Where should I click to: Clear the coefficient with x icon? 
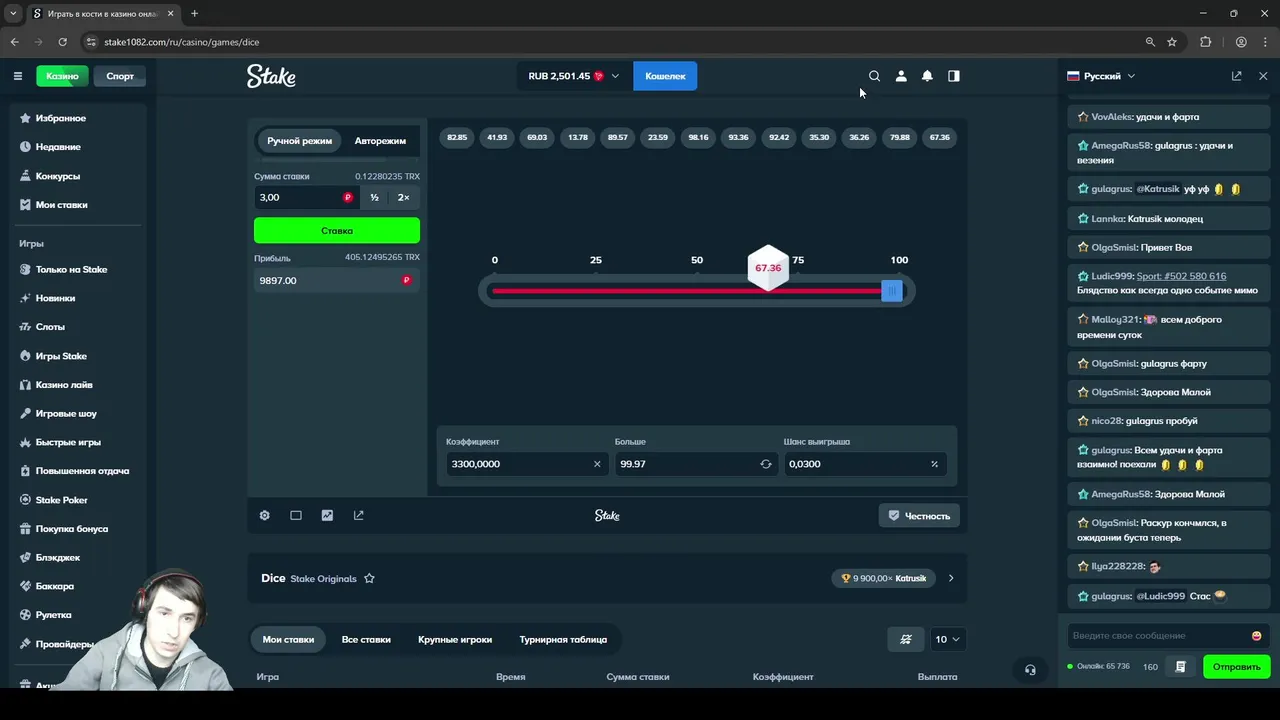597,464
